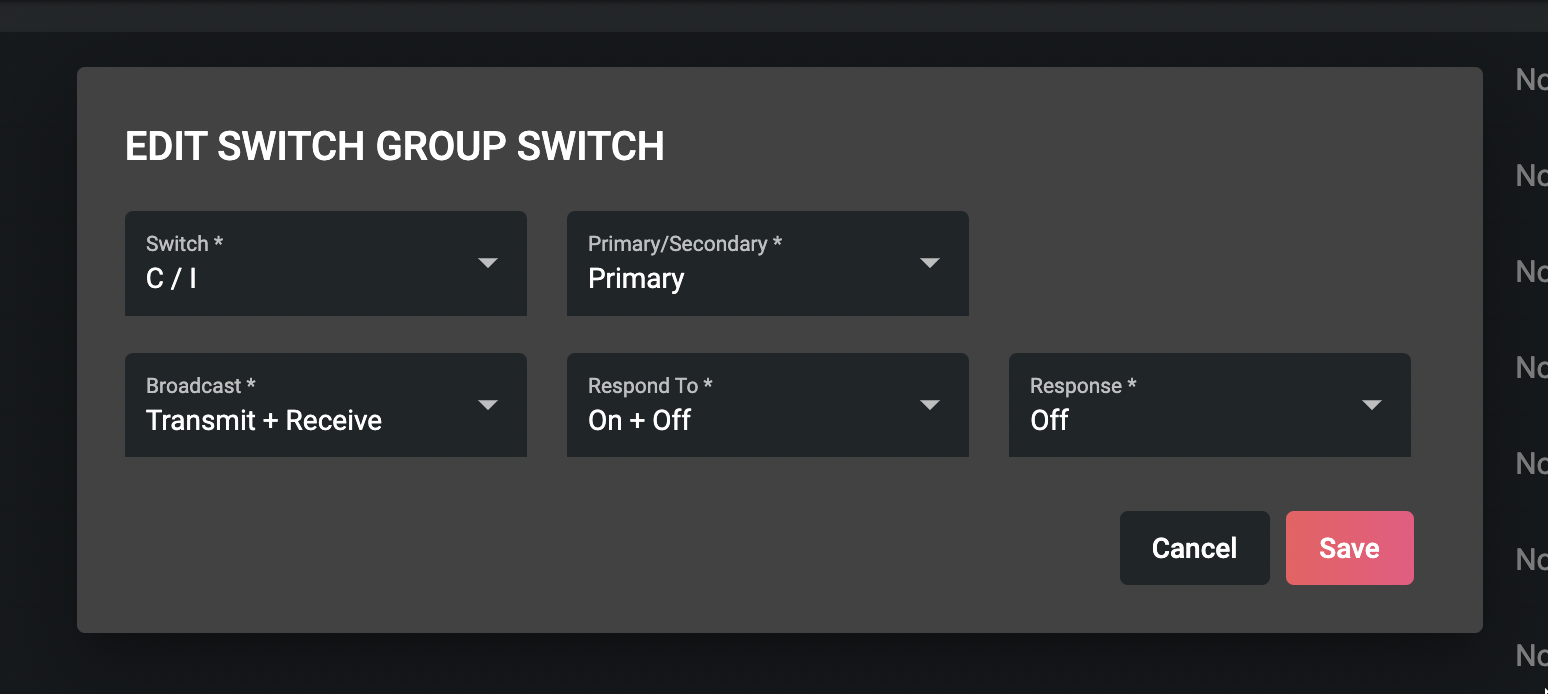
Task: Click the "Switch *" field label
Action: (184, 244)
